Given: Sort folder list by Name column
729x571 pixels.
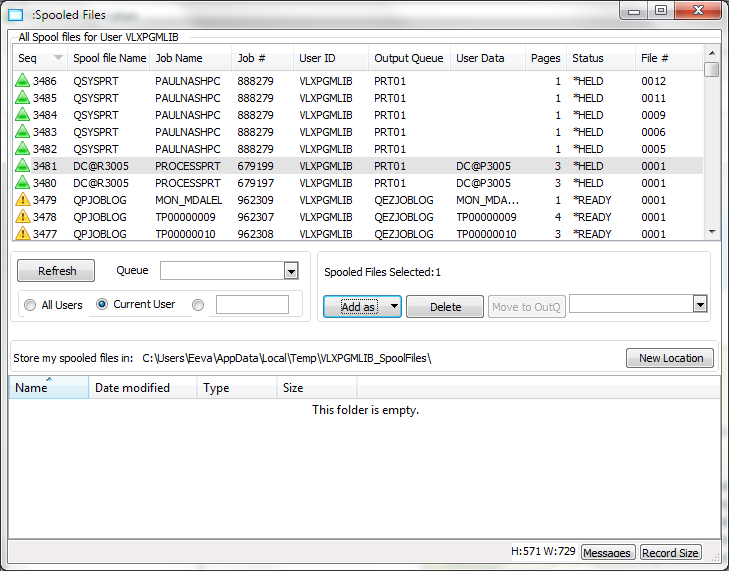Looking at the screenshot, I should [x=49, y=387].
